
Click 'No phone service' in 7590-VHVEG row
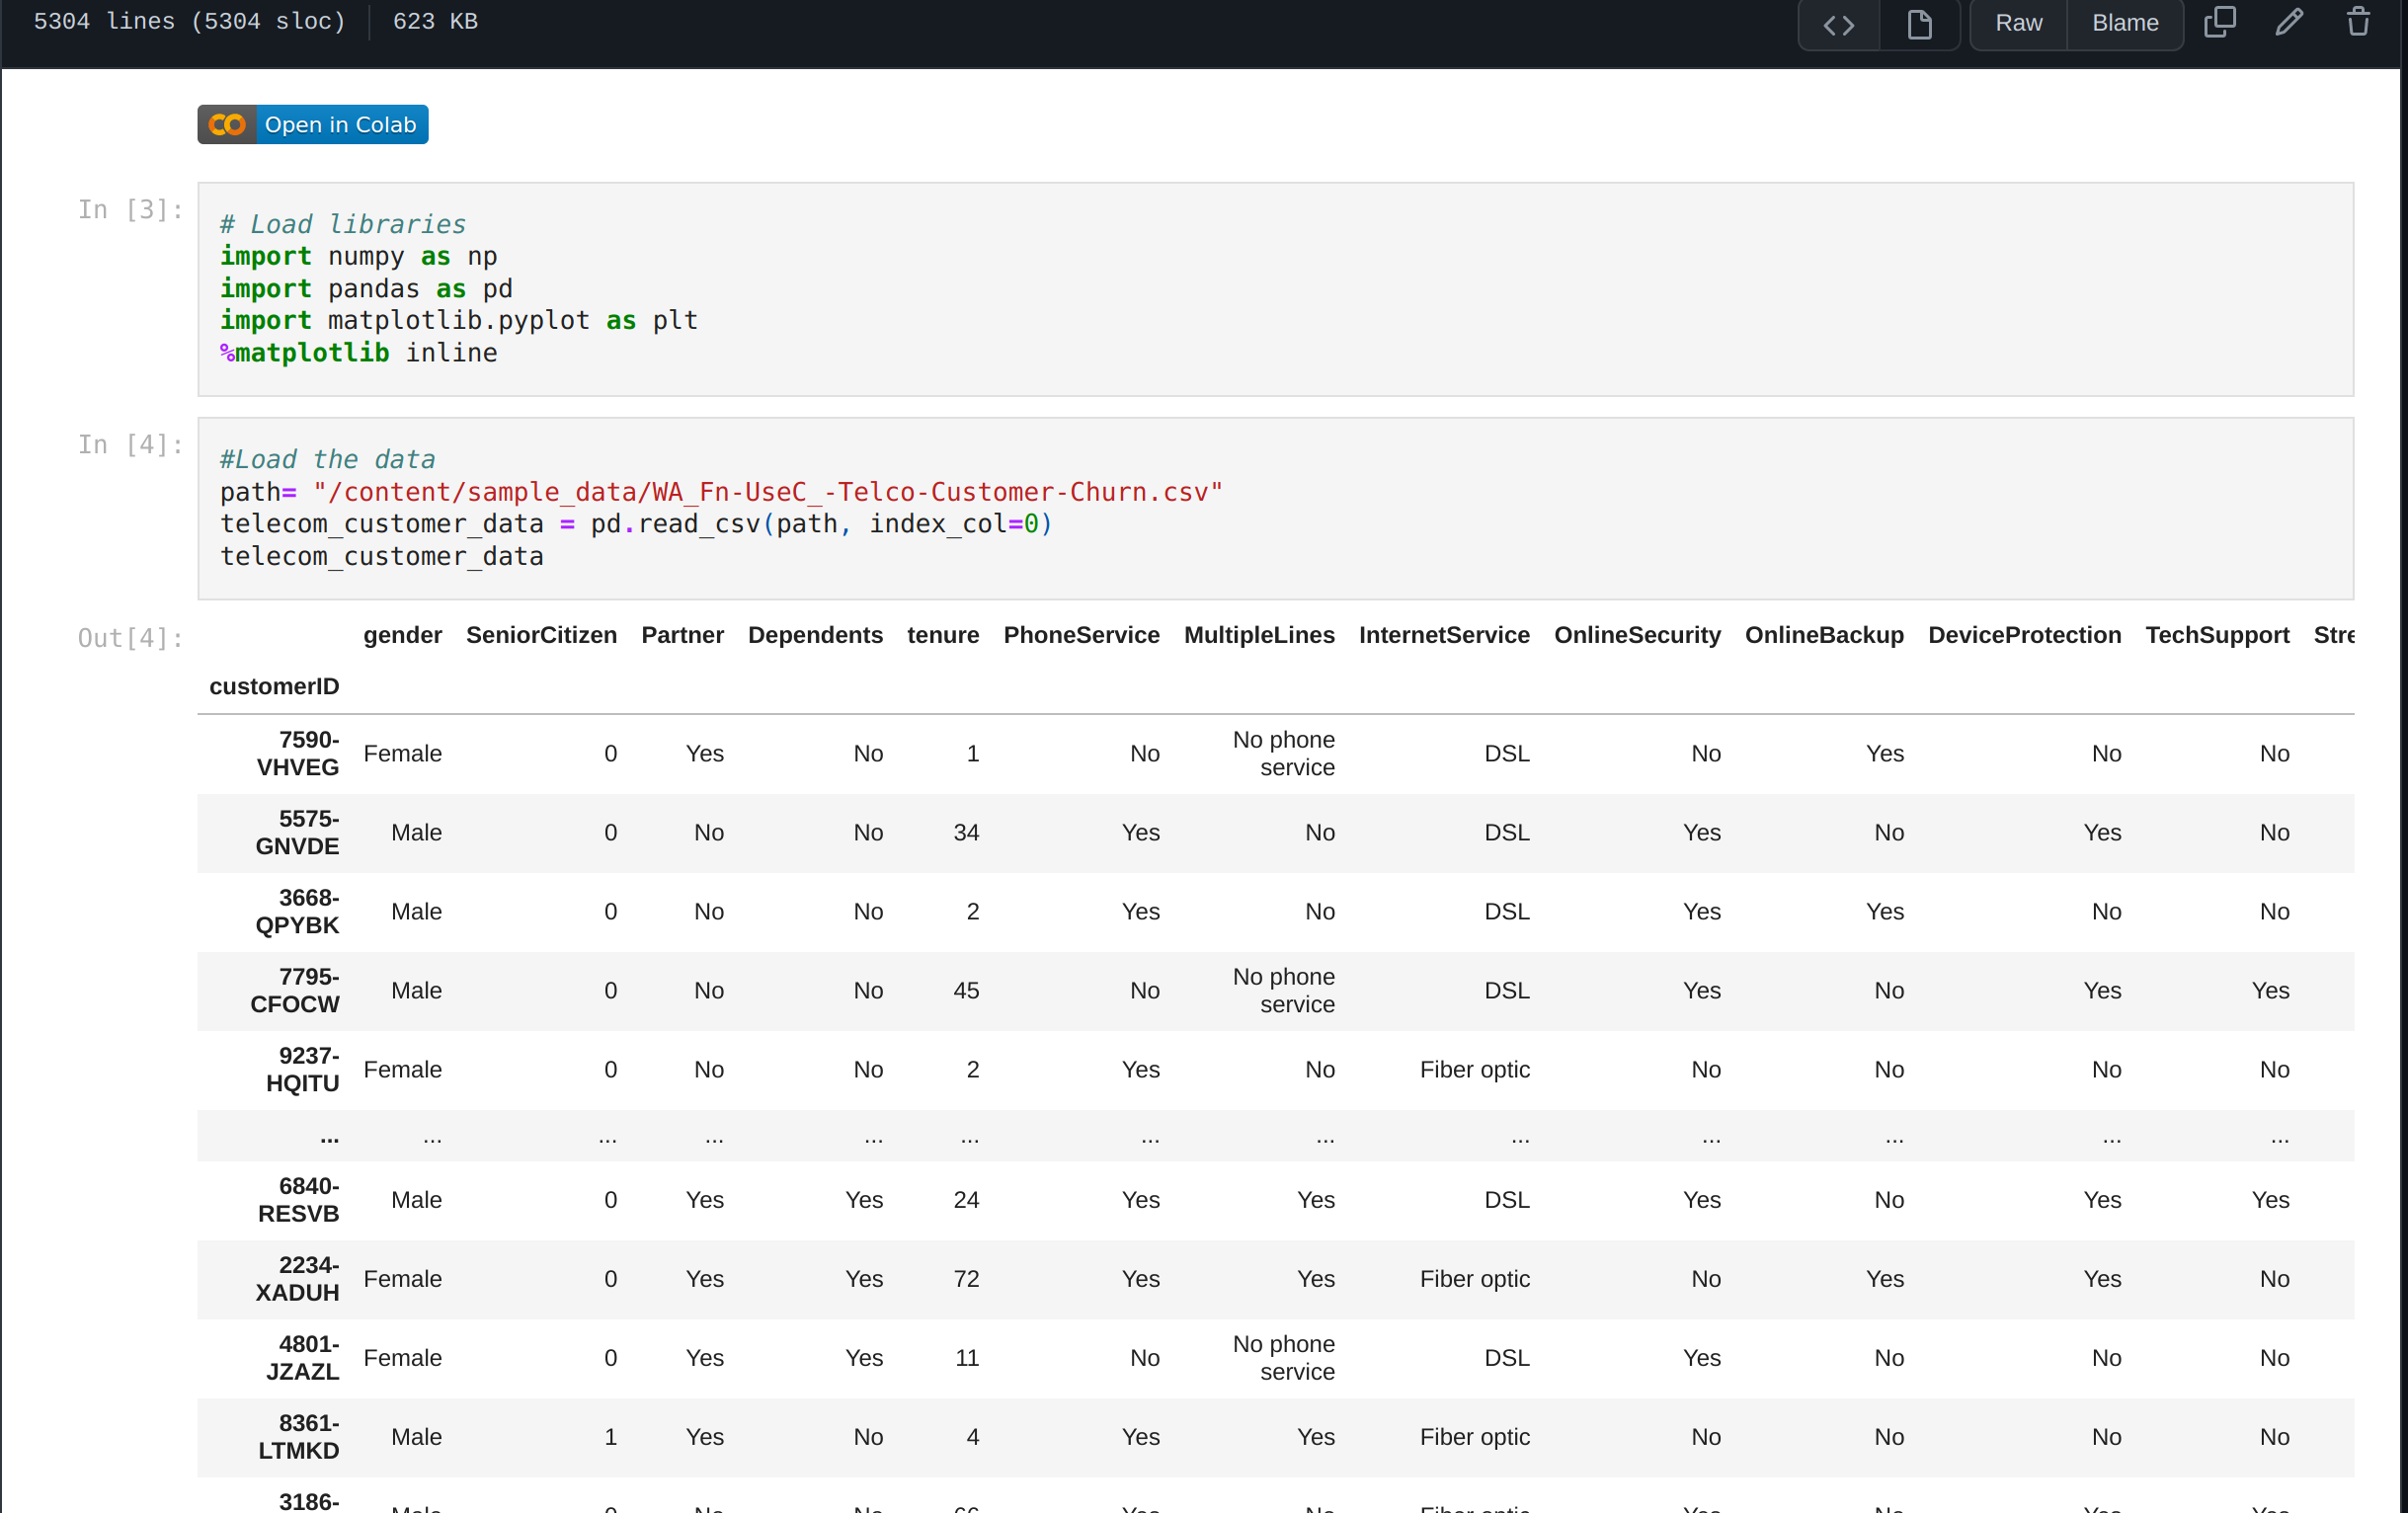[1284, 754]
